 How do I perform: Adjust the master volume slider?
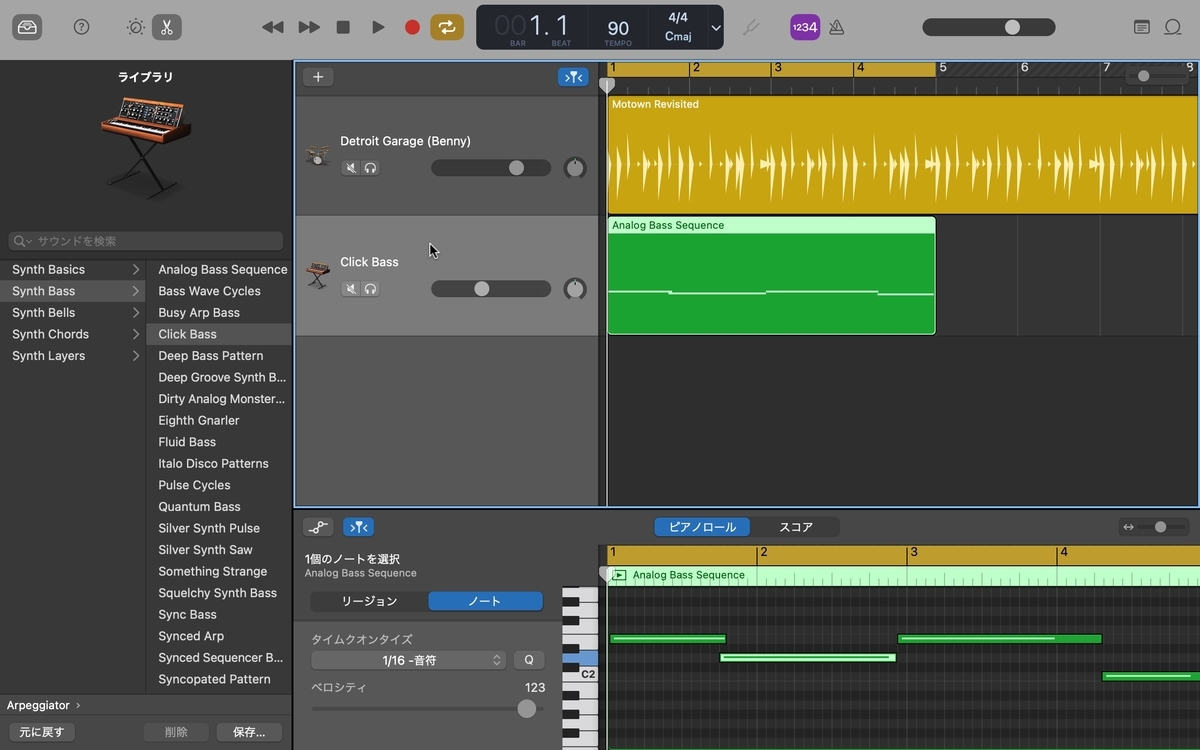[988, 27]
